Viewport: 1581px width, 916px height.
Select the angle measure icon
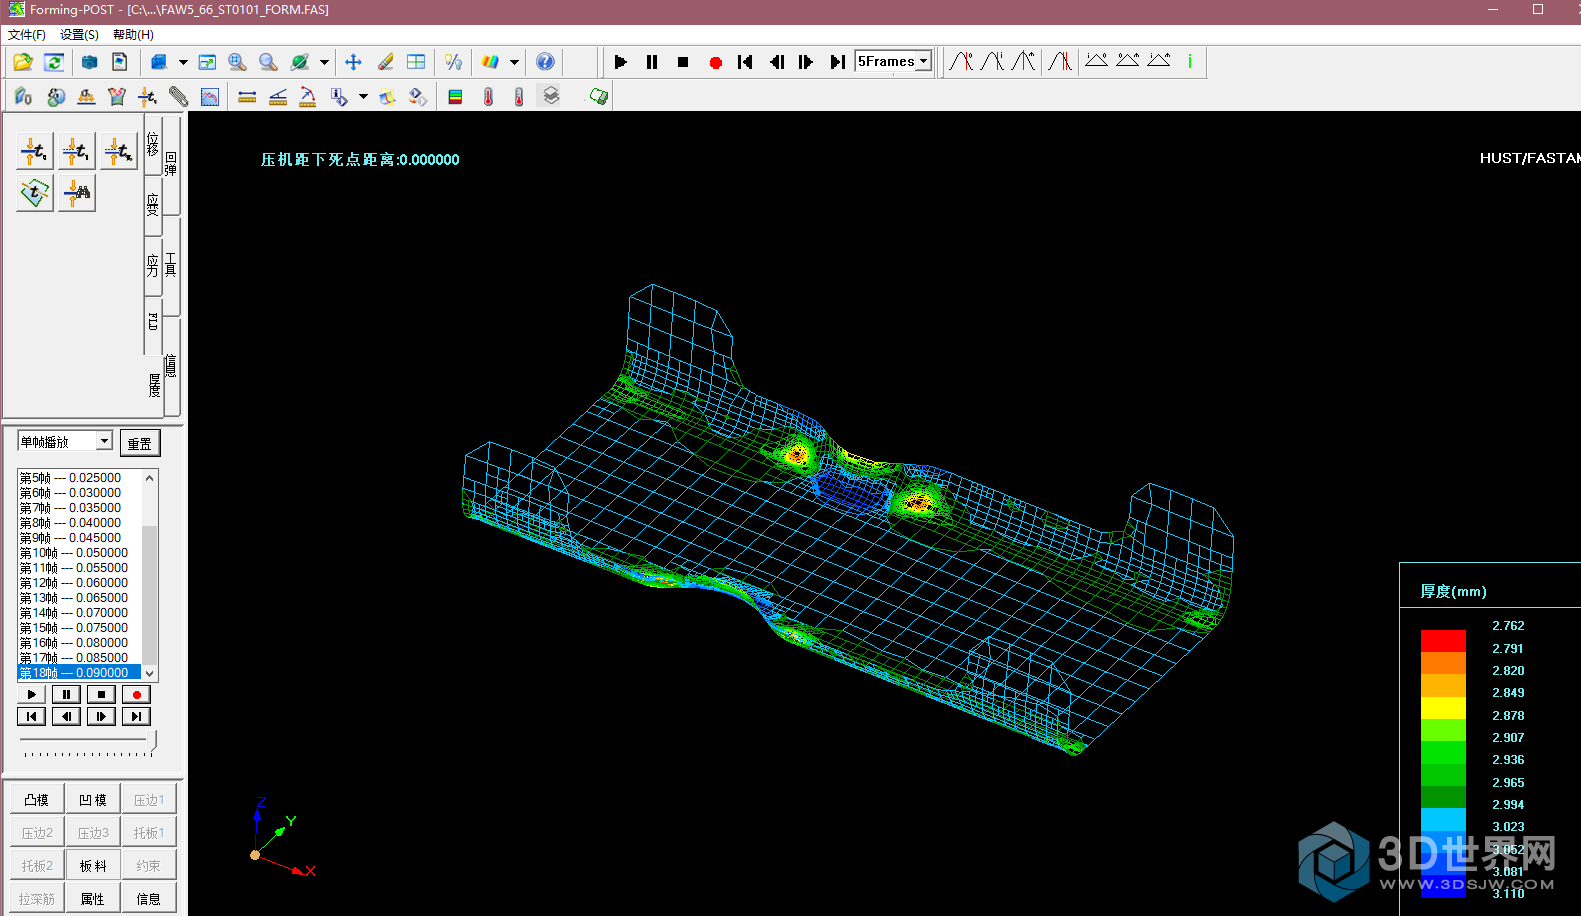tap(278, 96)
